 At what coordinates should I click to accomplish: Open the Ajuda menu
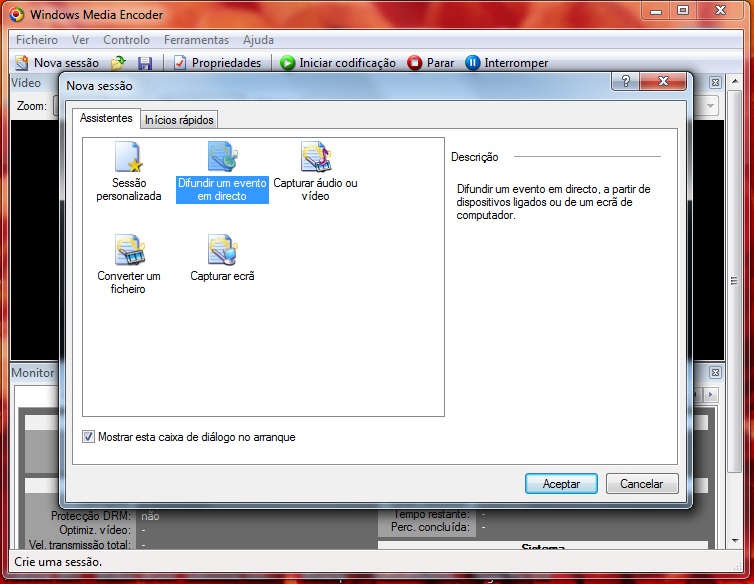pos(258,40)
